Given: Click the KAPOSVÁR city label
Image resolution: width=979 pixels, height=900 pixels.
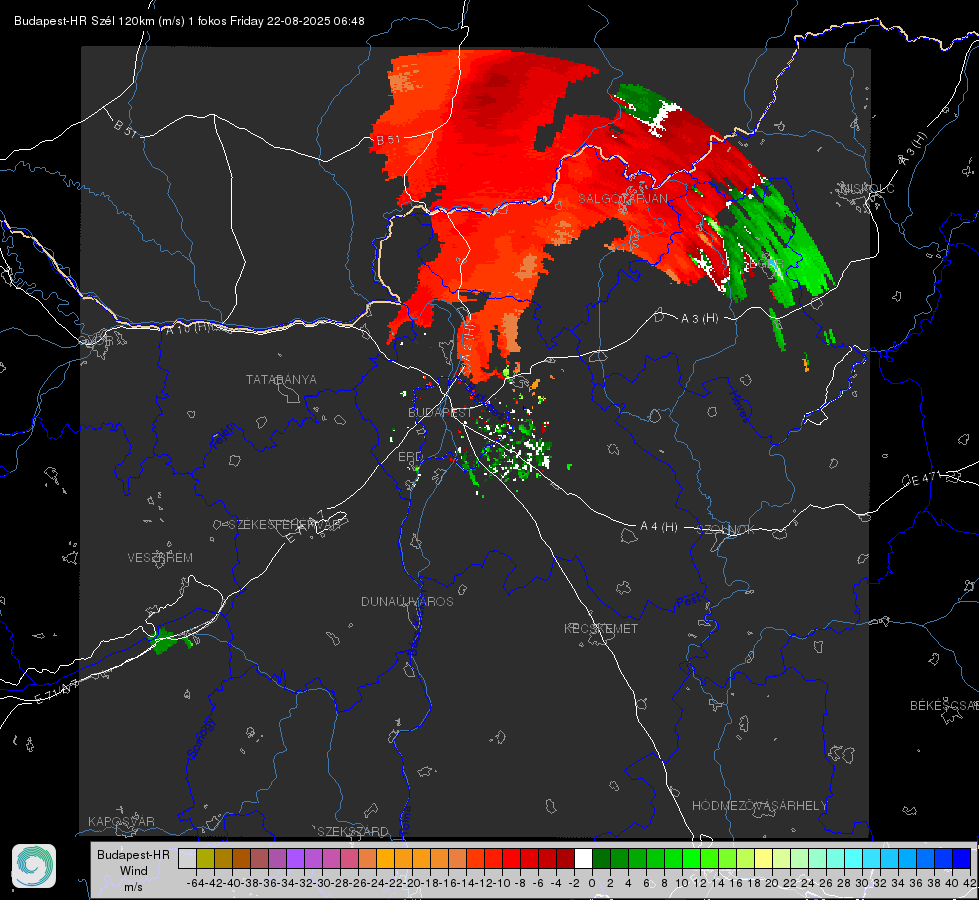Looking at the screenshot, I should click(x=121, y=821).
